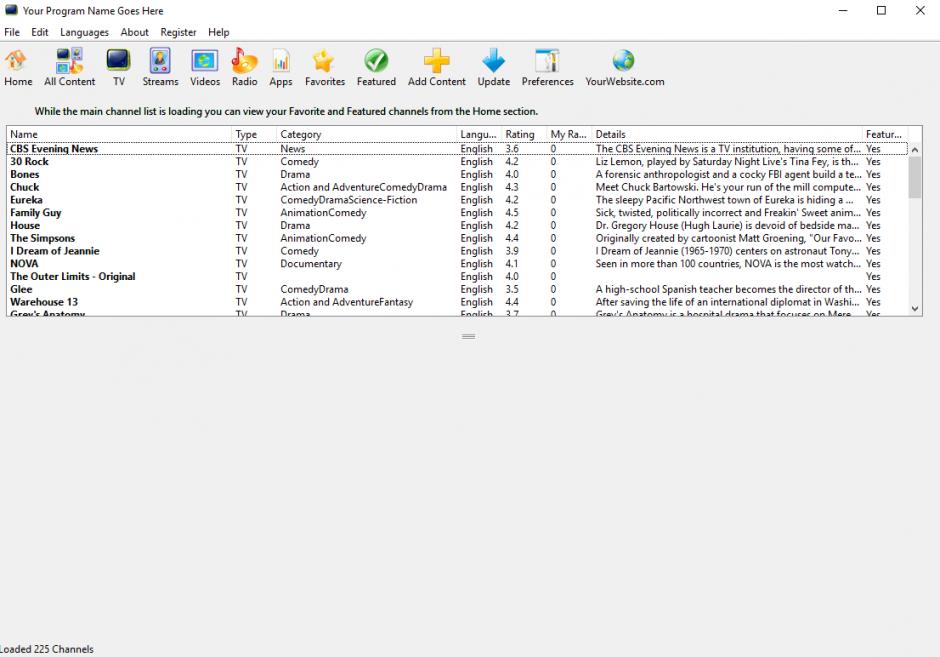Sort list by Language column header
Viewport: 940px width, 657px height.
(479, 134)
